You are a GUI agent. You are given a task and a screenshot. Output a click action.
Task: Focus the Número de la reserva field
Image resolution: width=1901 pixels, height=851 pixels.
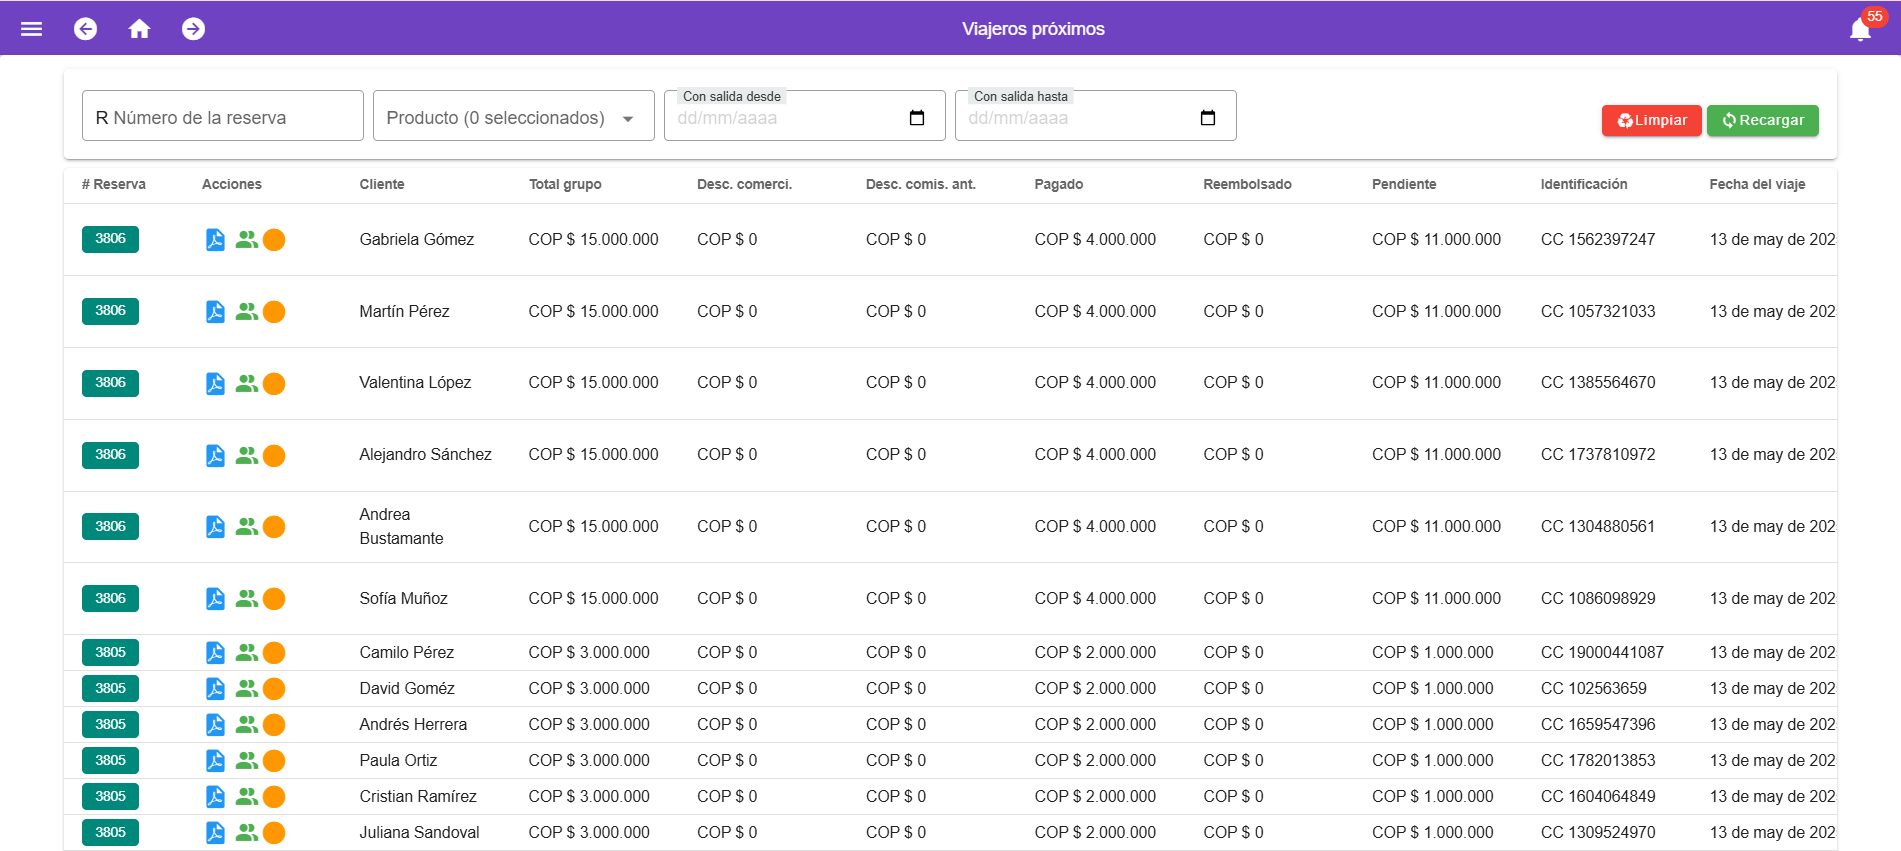[x=222, y=118]
